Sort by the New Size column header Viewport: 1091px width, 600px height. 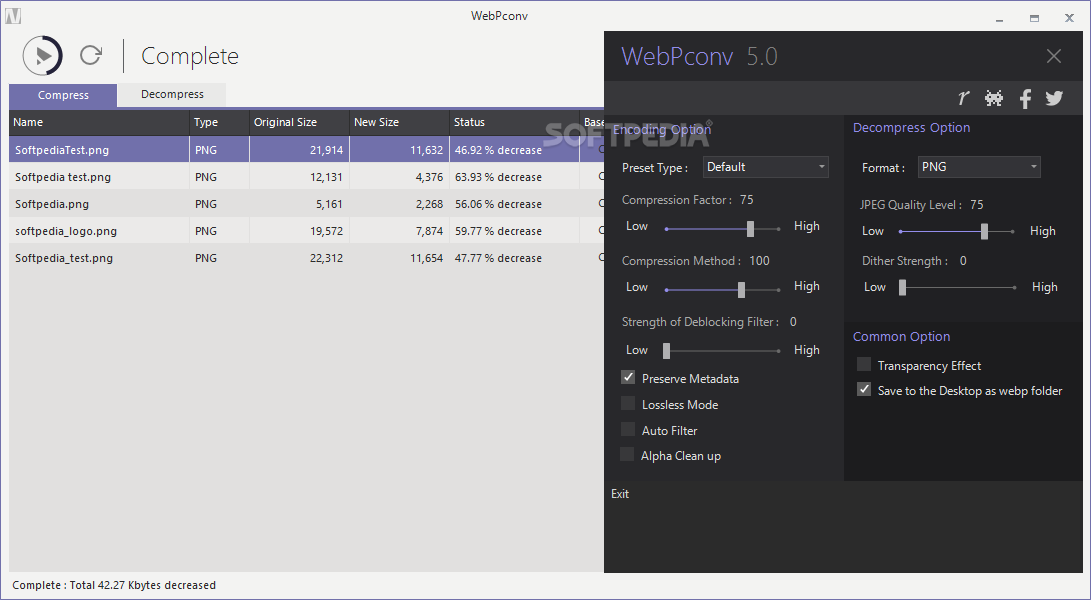click(x=399, y=123)
